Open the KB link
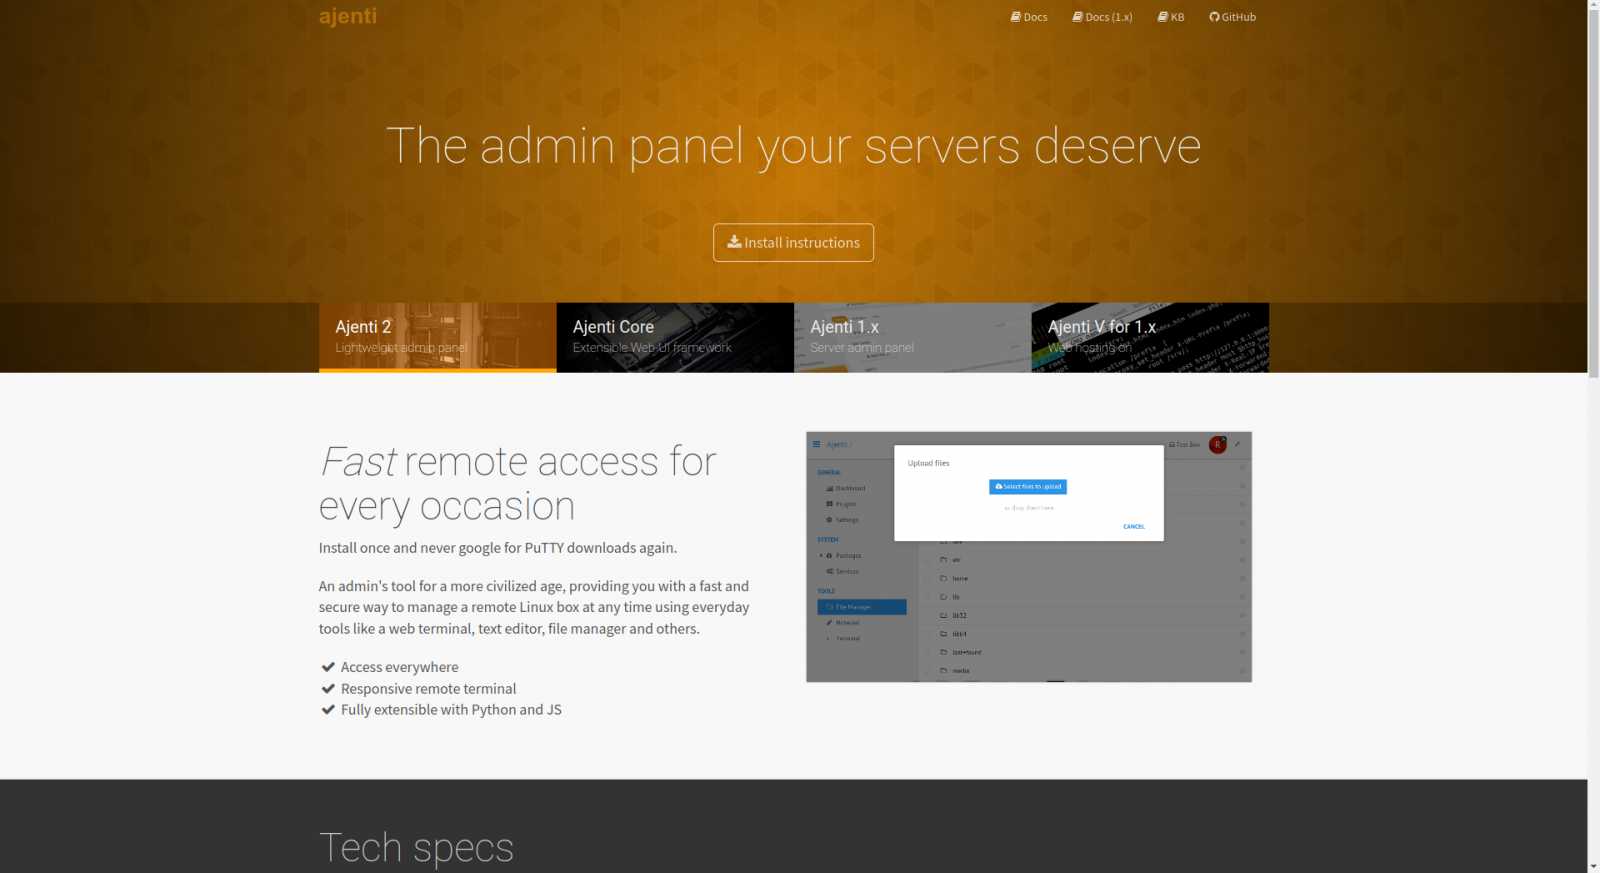Screen dimensions: 1600x873 (1171, 17)
